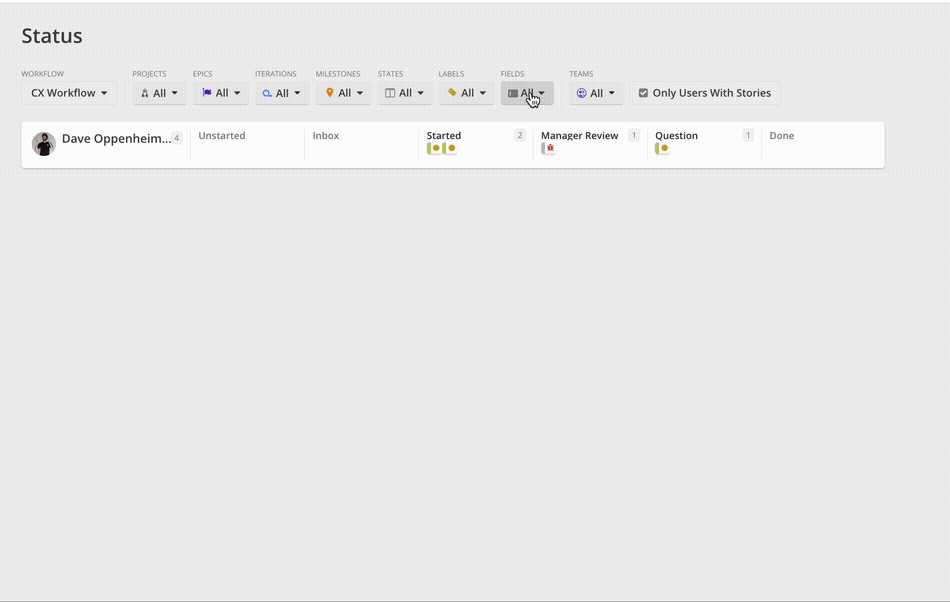Open the Labels filter dropdown
Image resolution: width=950 pixels, height=602 pixels.
(467, 93)
